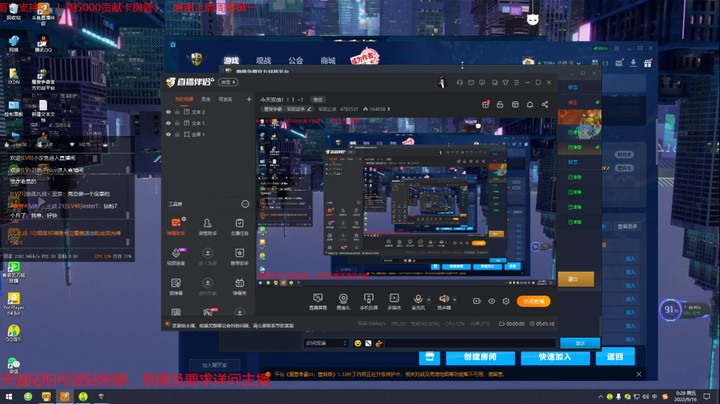Viewport: 720px width, 404px height.
Task: Open the 主播任务 clipboard-check tool
Action: (x=239, y=226)
